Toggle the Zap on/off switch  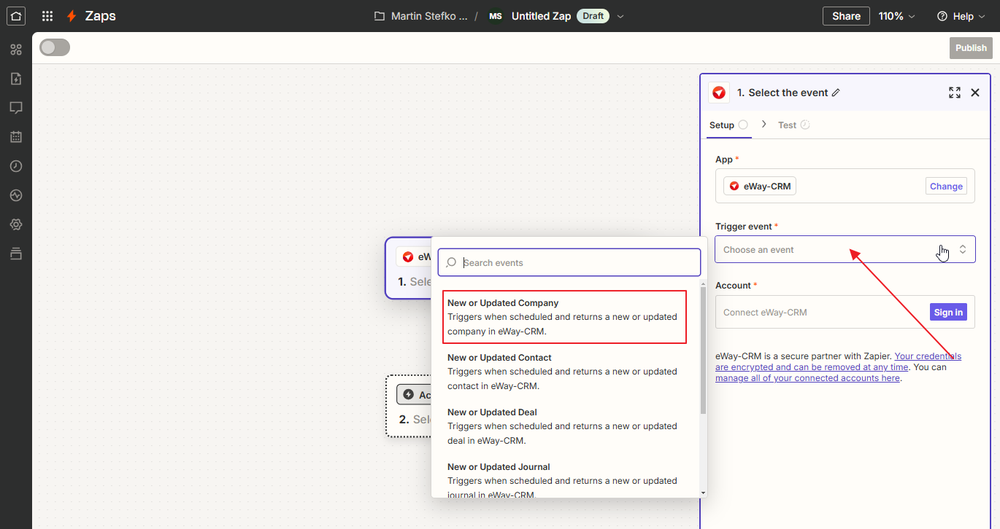click(54, 47)
